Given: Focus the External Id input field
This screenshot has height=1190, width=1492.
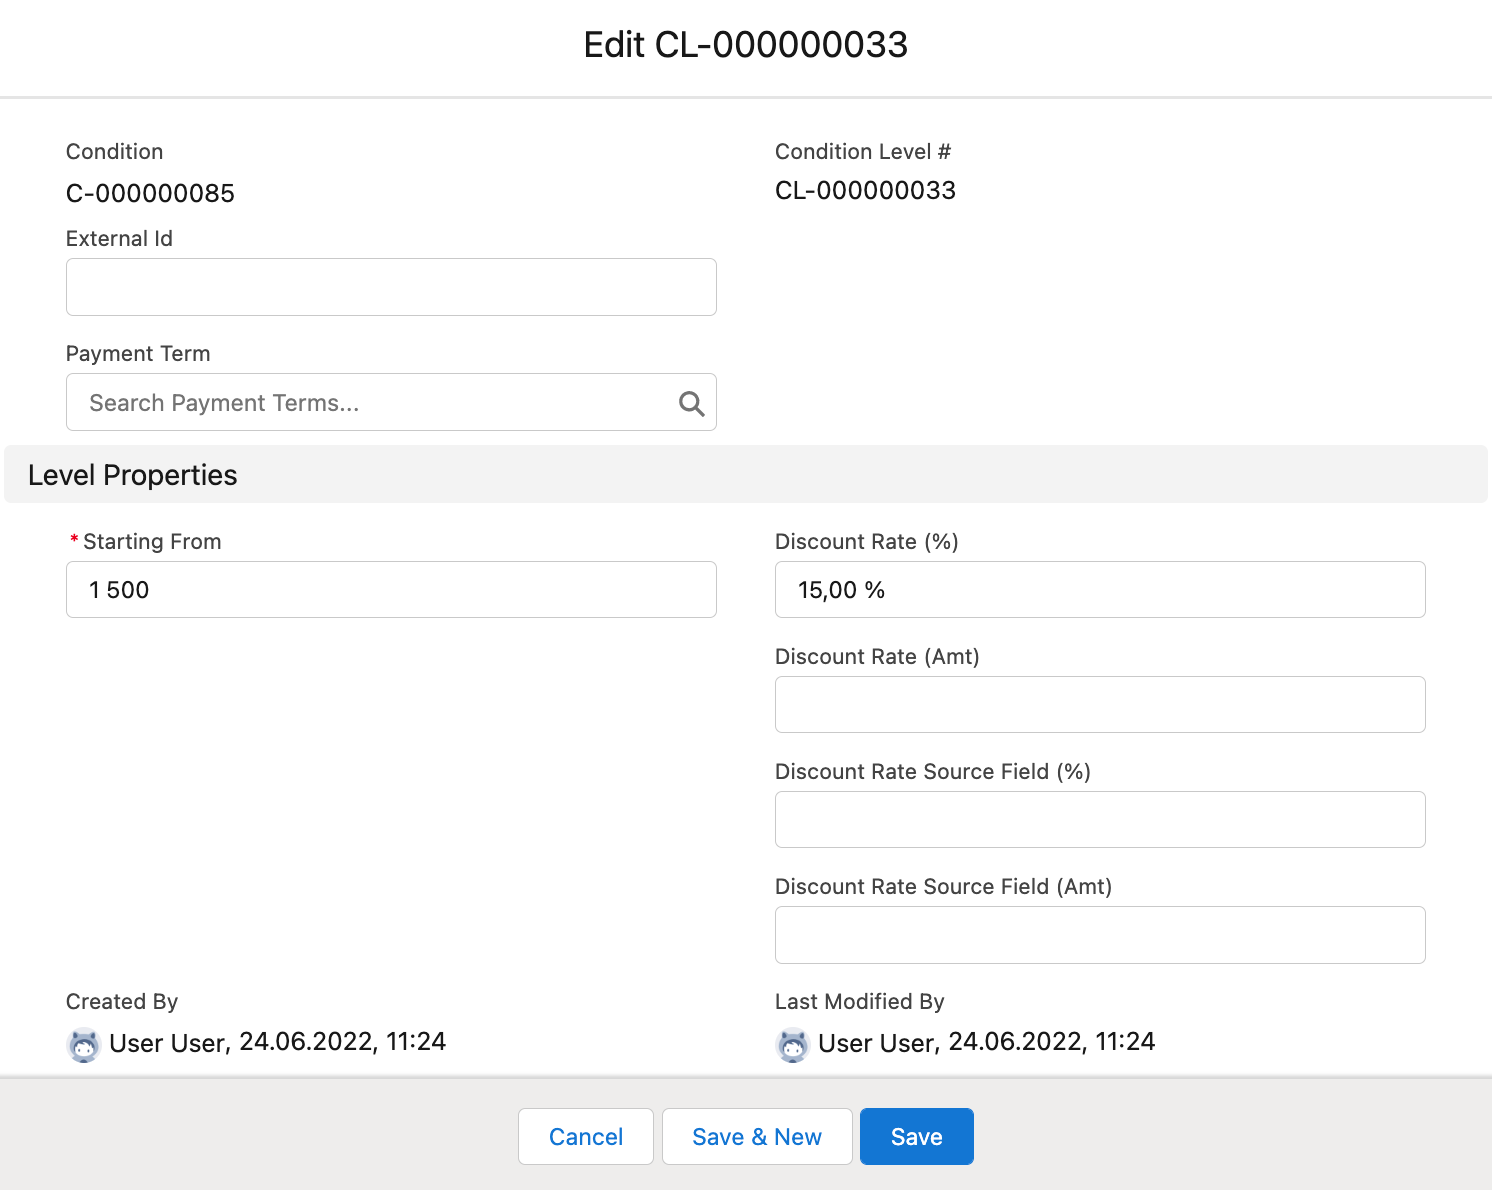Looking at the screenshot, I should (391, 287).
